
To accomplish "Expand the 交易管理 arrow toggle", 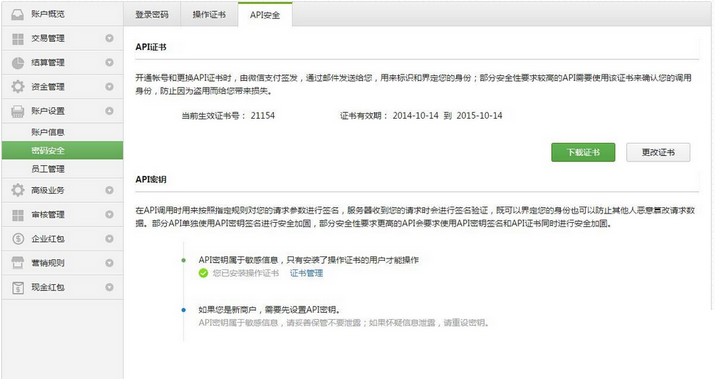I will point(109,38).
